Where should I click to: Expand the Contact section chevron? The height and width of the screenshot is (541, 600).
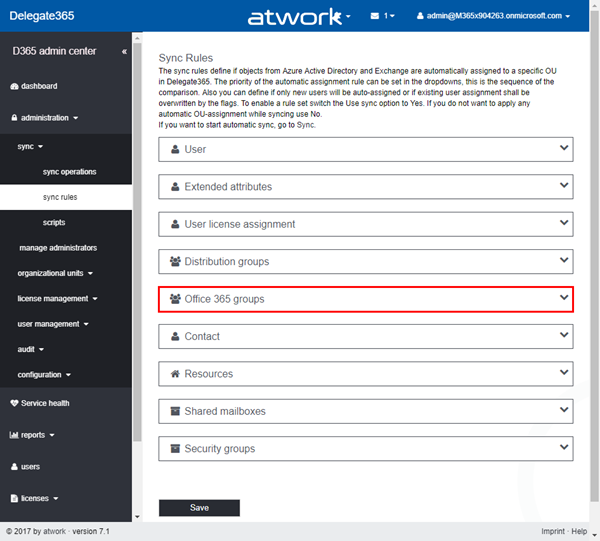(564, 335)
